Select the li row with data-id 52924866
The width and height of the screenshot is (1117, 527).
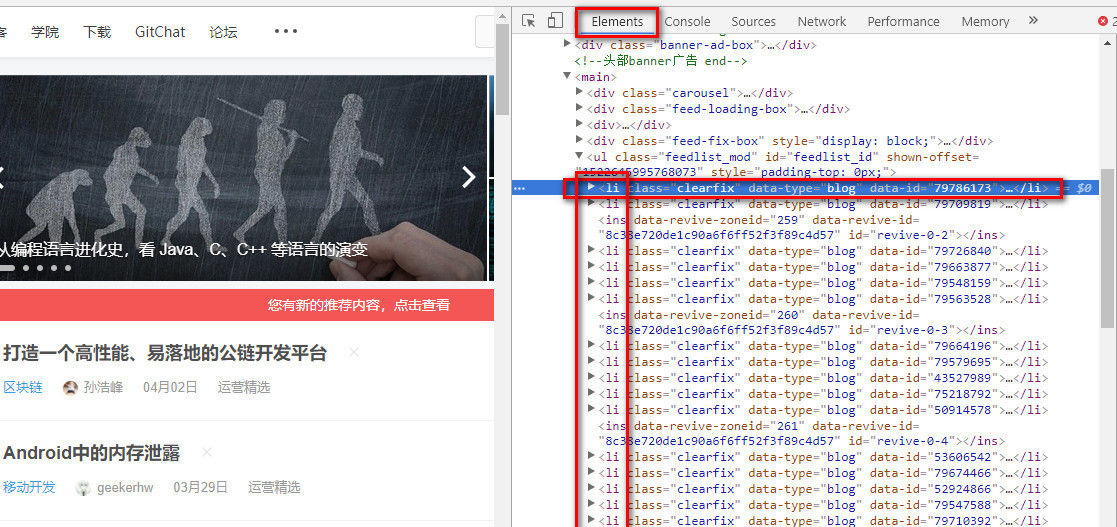click(823, 489)
